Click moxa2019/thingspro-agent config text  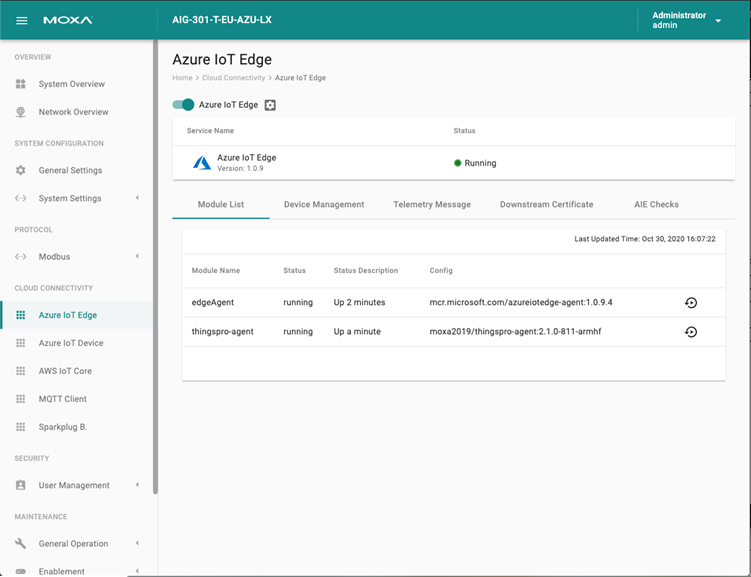pyautogui.click(x=515, y=331)
